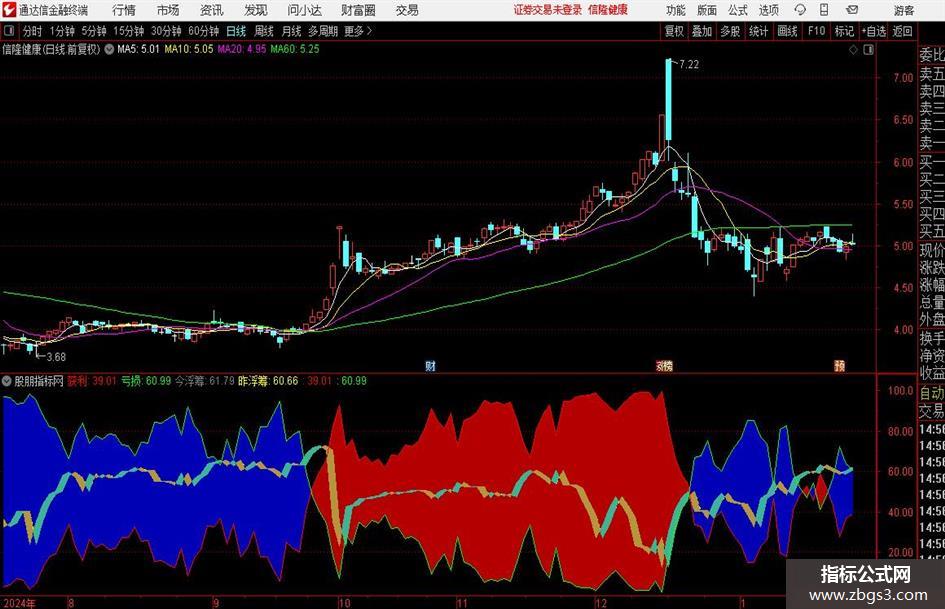Screen dimensions: 945x609
Task: Click the 标记 mark button
Action: click(844, 31)
